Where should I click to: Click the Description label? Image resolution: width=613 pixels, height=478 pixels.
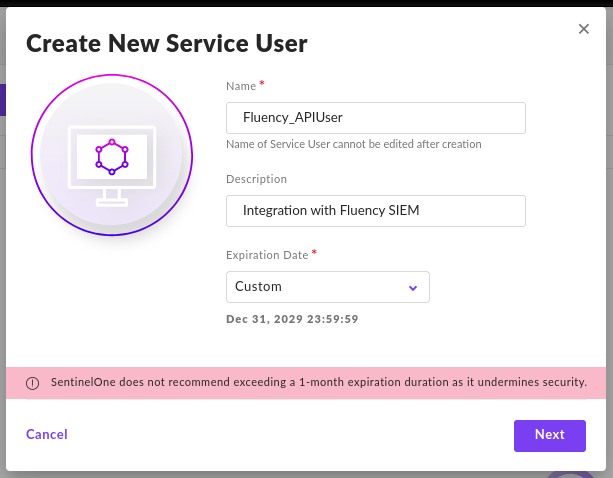pyautogui.click(x=256, y=179)
